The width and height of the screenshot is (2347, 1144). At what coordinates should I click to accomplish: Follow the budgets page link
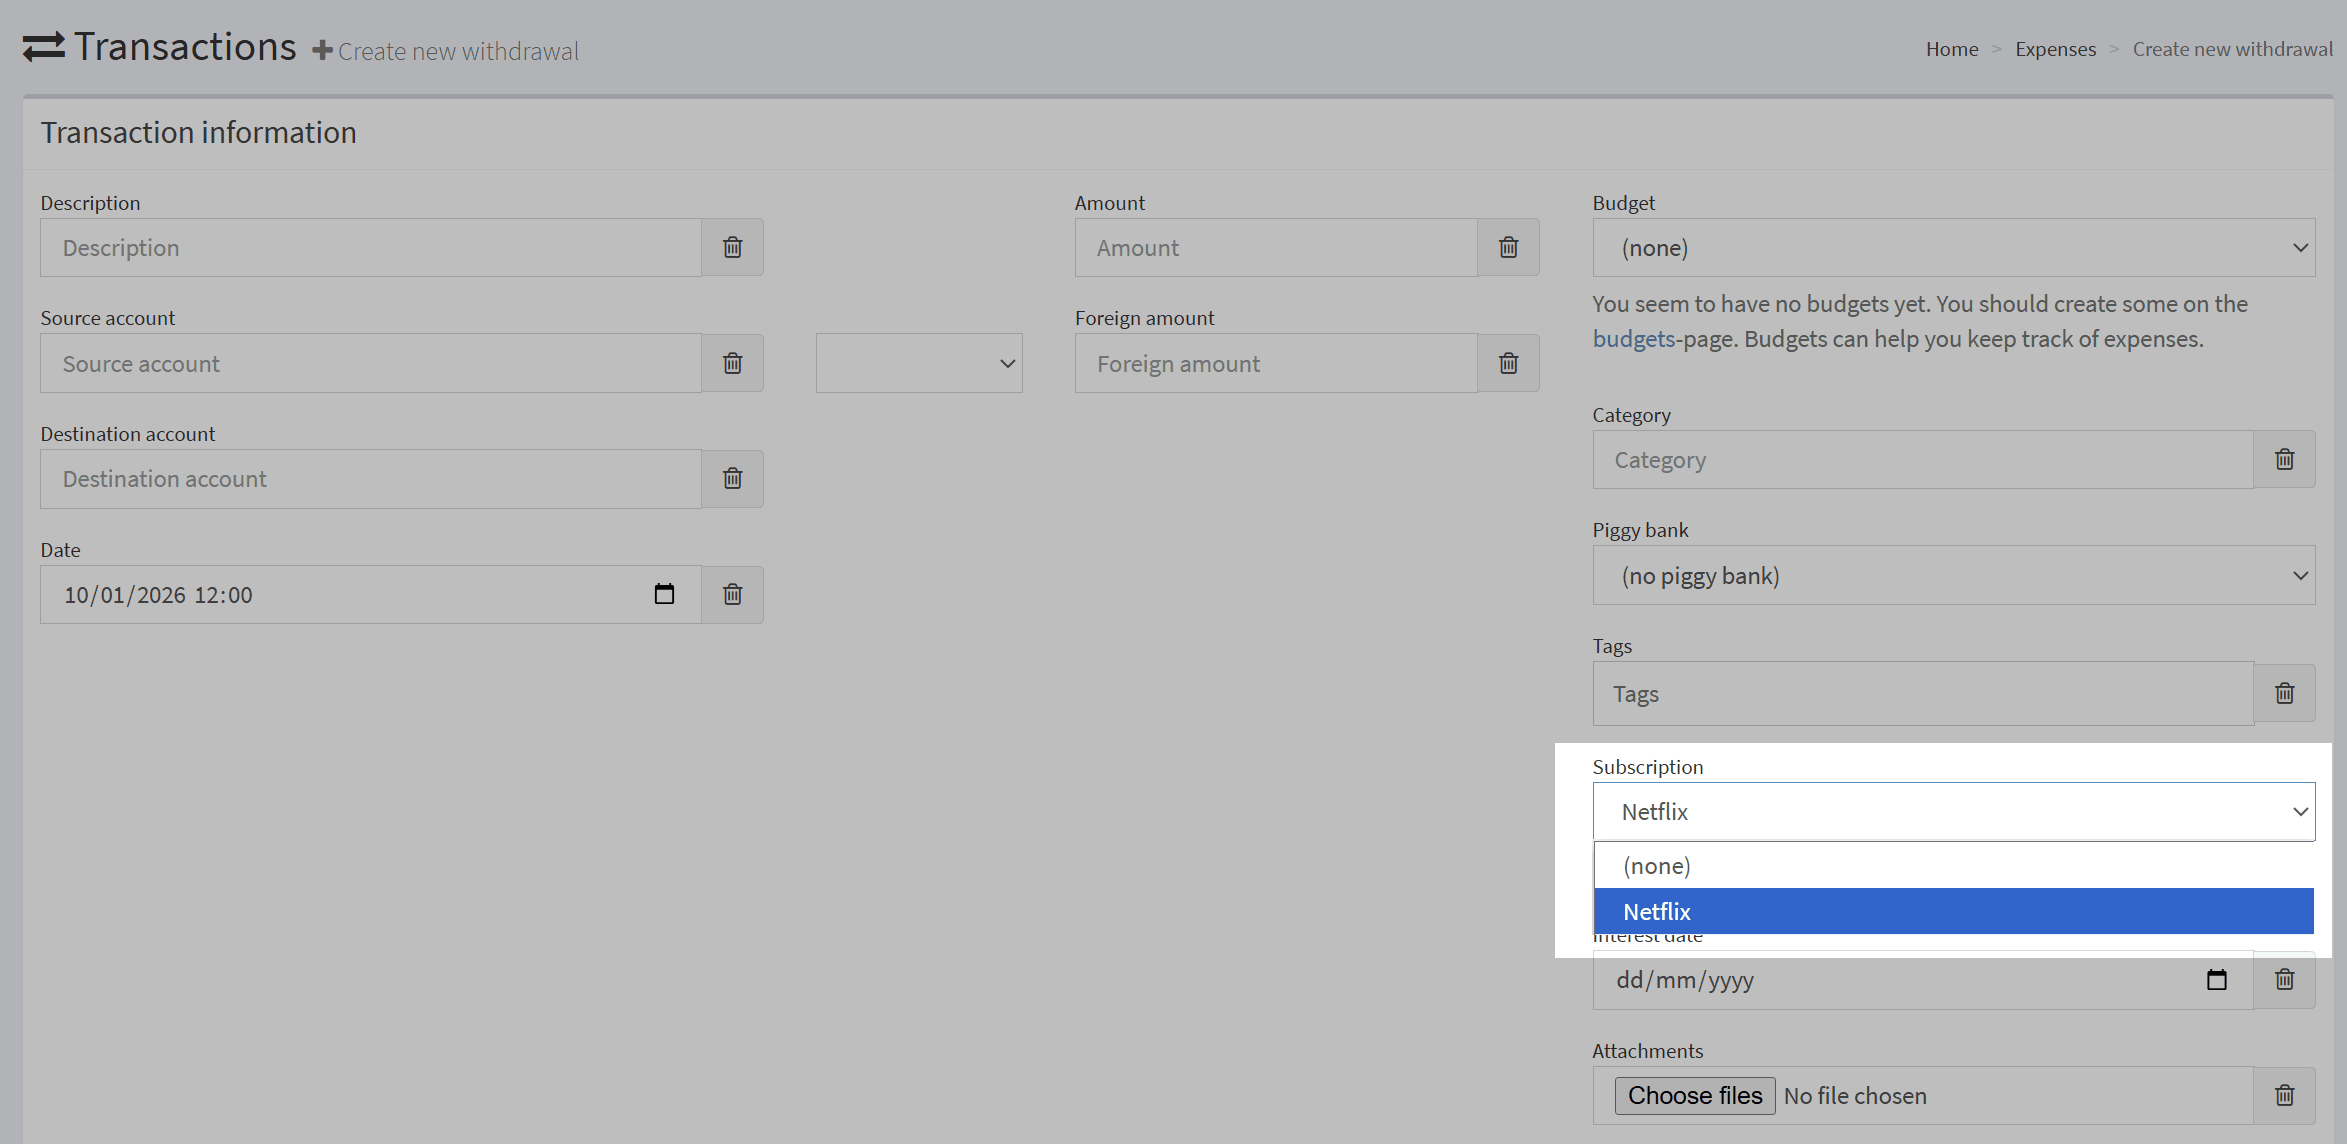[1633, 339]
